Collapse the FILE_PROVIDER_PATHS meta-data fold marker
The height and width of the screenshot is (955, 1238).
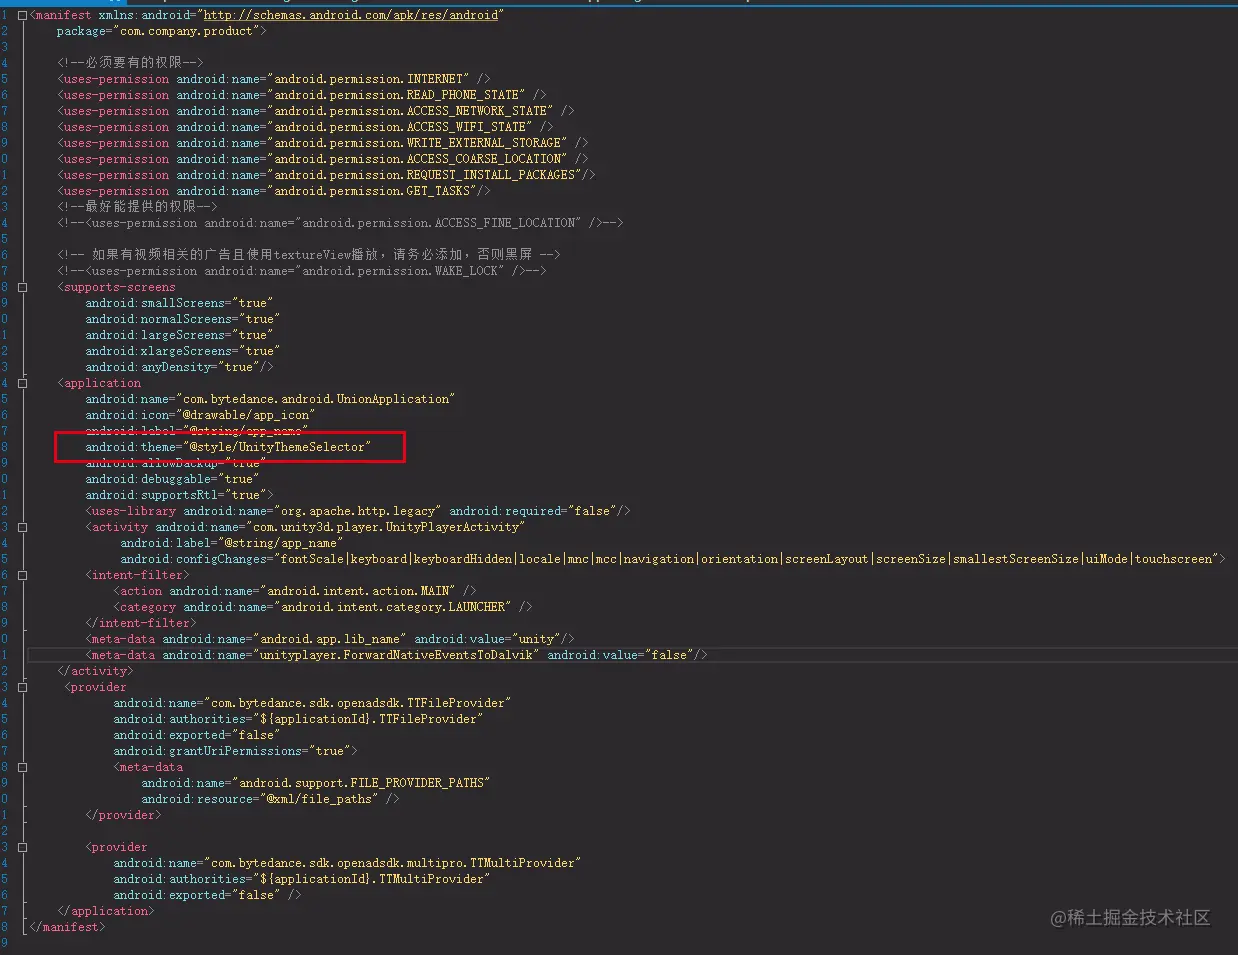coord(22,767)
